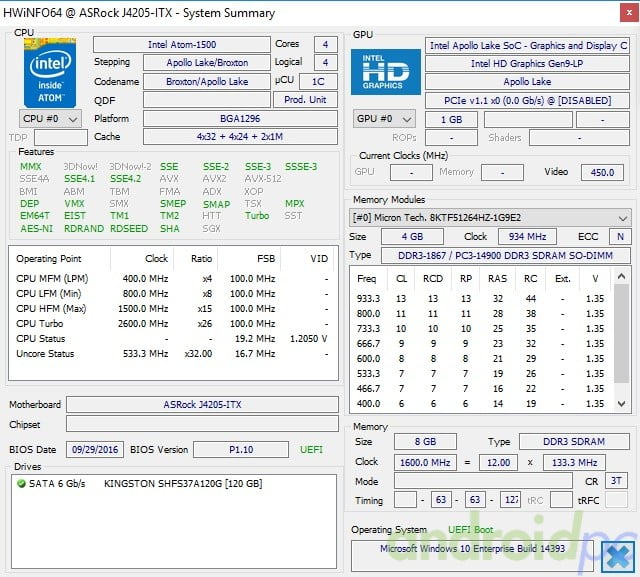Select the 400.0 frequency timing row
The image size is (640, 577).
click(x=481, y=404)
